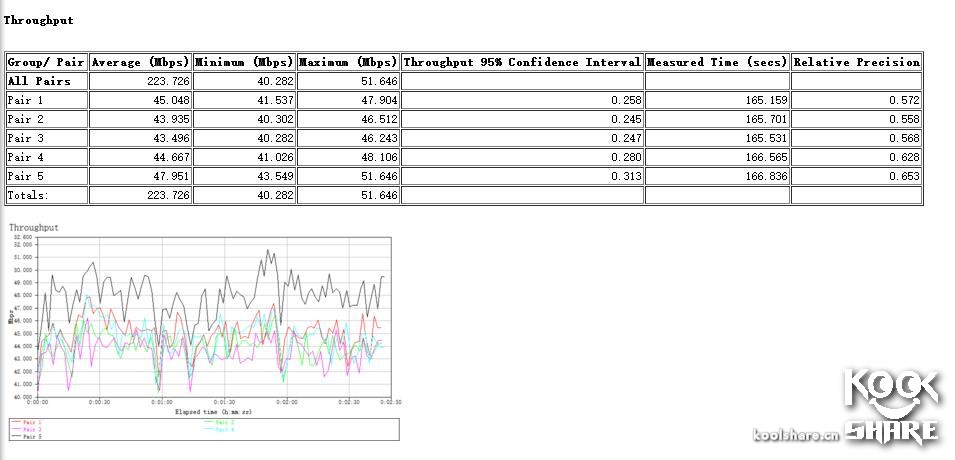Click the 0:01:00 tick label on chart
The height and width of the screenshot is (460, 955).
[x=162, y=402]
